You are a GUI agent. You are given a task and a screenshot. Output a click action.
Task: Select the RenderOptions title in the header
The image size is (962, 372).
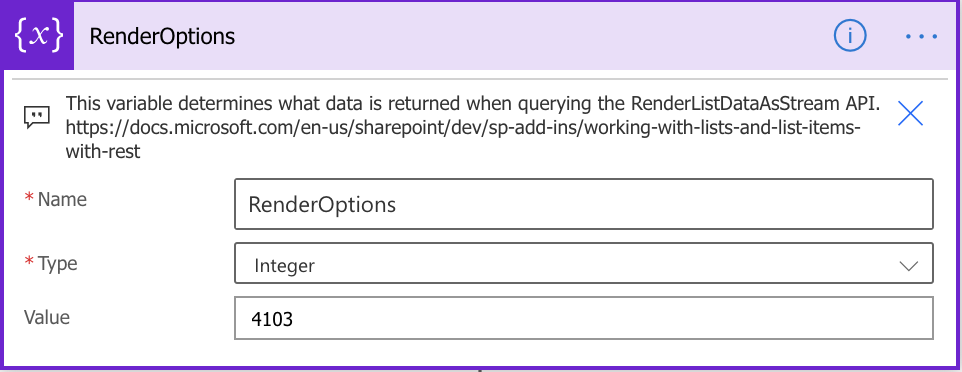tap(162, 37)
